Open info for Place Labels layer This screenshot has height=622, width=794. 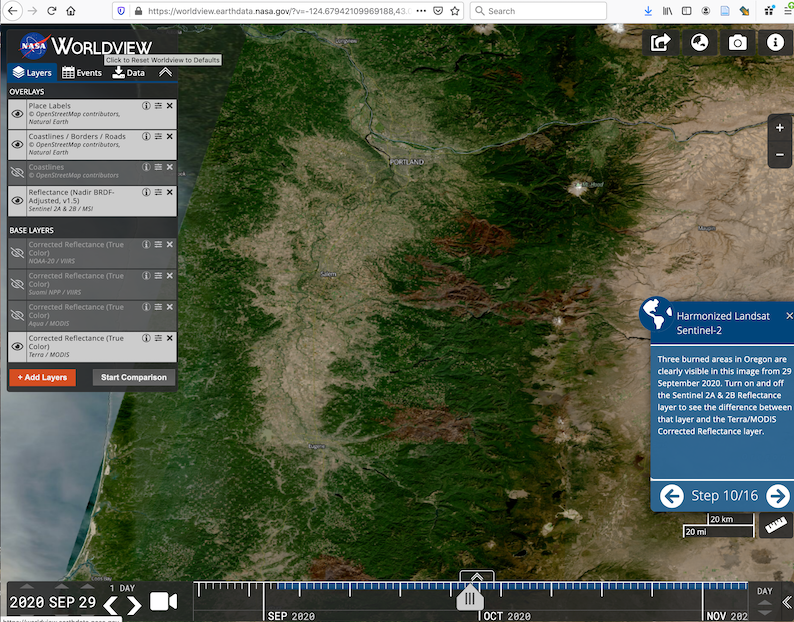(x=146, y=106)
